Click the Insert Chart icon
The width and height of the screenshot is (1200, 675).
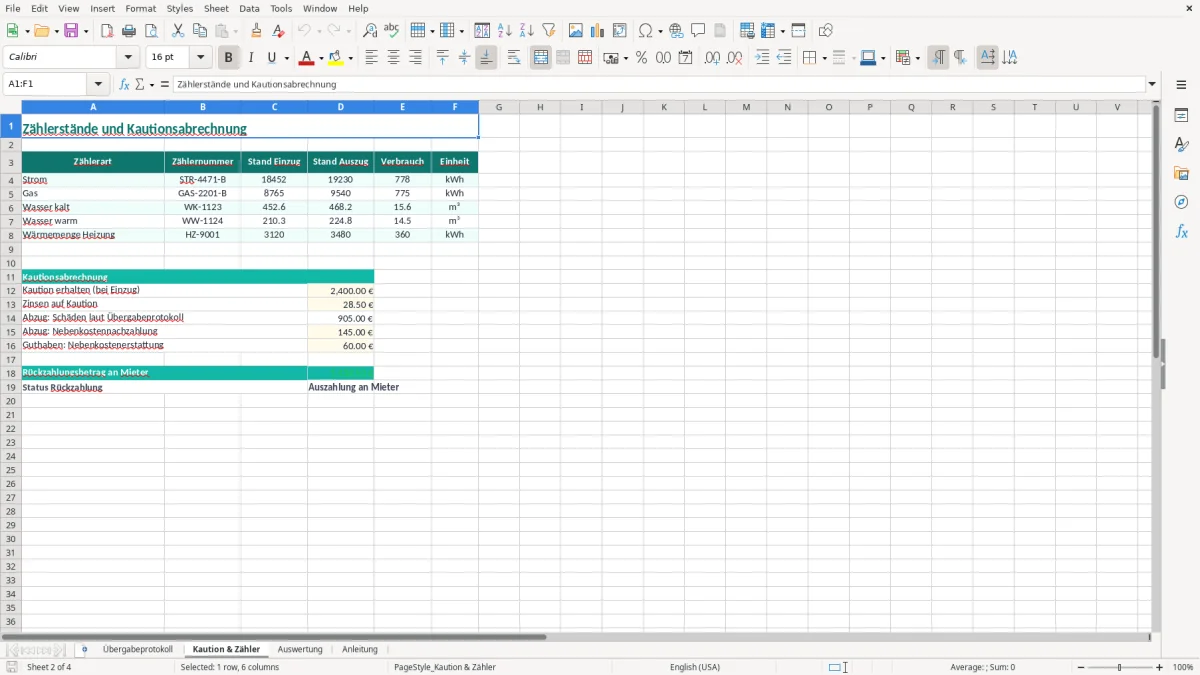(597, 31)
